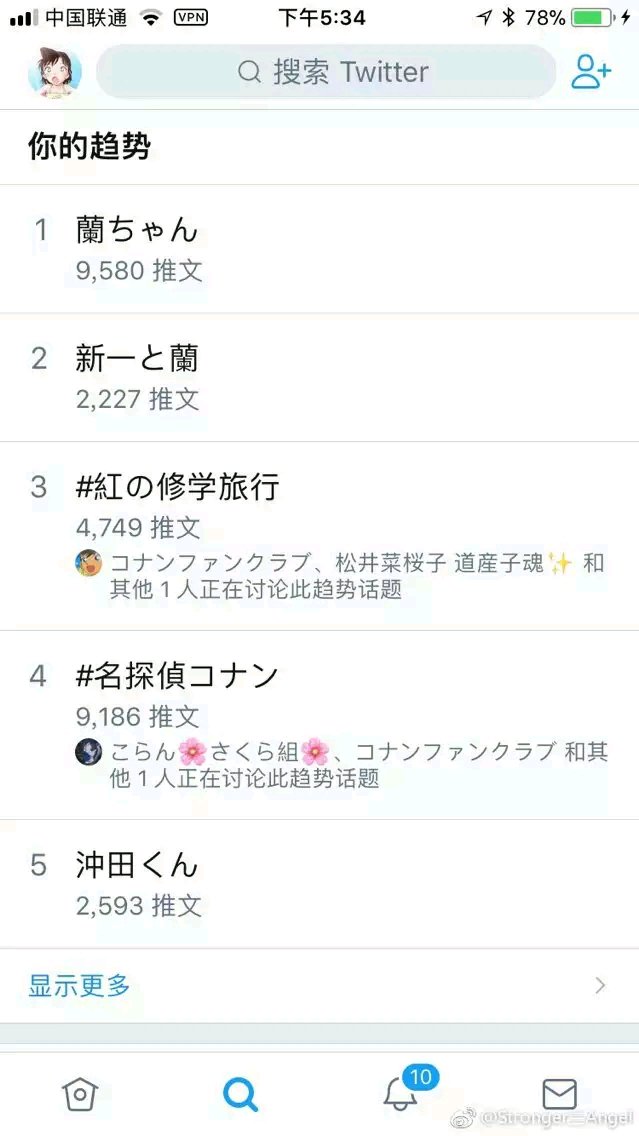Screen dimensions: 639x1136
Task: Tap the add contacts person-plus icon
Action: tap(590, 72)
